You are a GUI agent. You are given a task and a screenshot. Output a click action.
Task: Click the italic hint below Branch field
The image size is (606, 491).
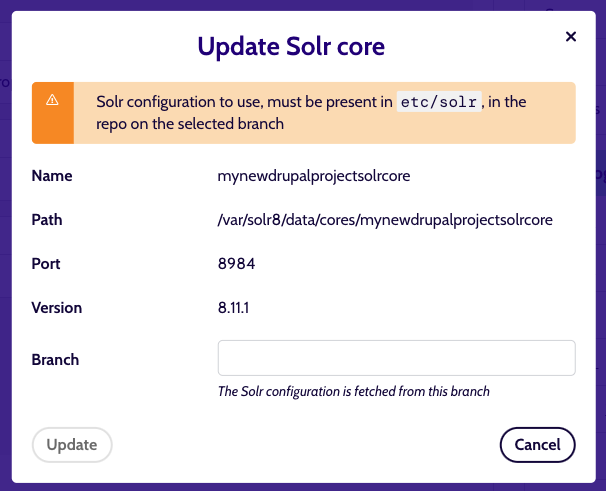click(x=354, y=391)
